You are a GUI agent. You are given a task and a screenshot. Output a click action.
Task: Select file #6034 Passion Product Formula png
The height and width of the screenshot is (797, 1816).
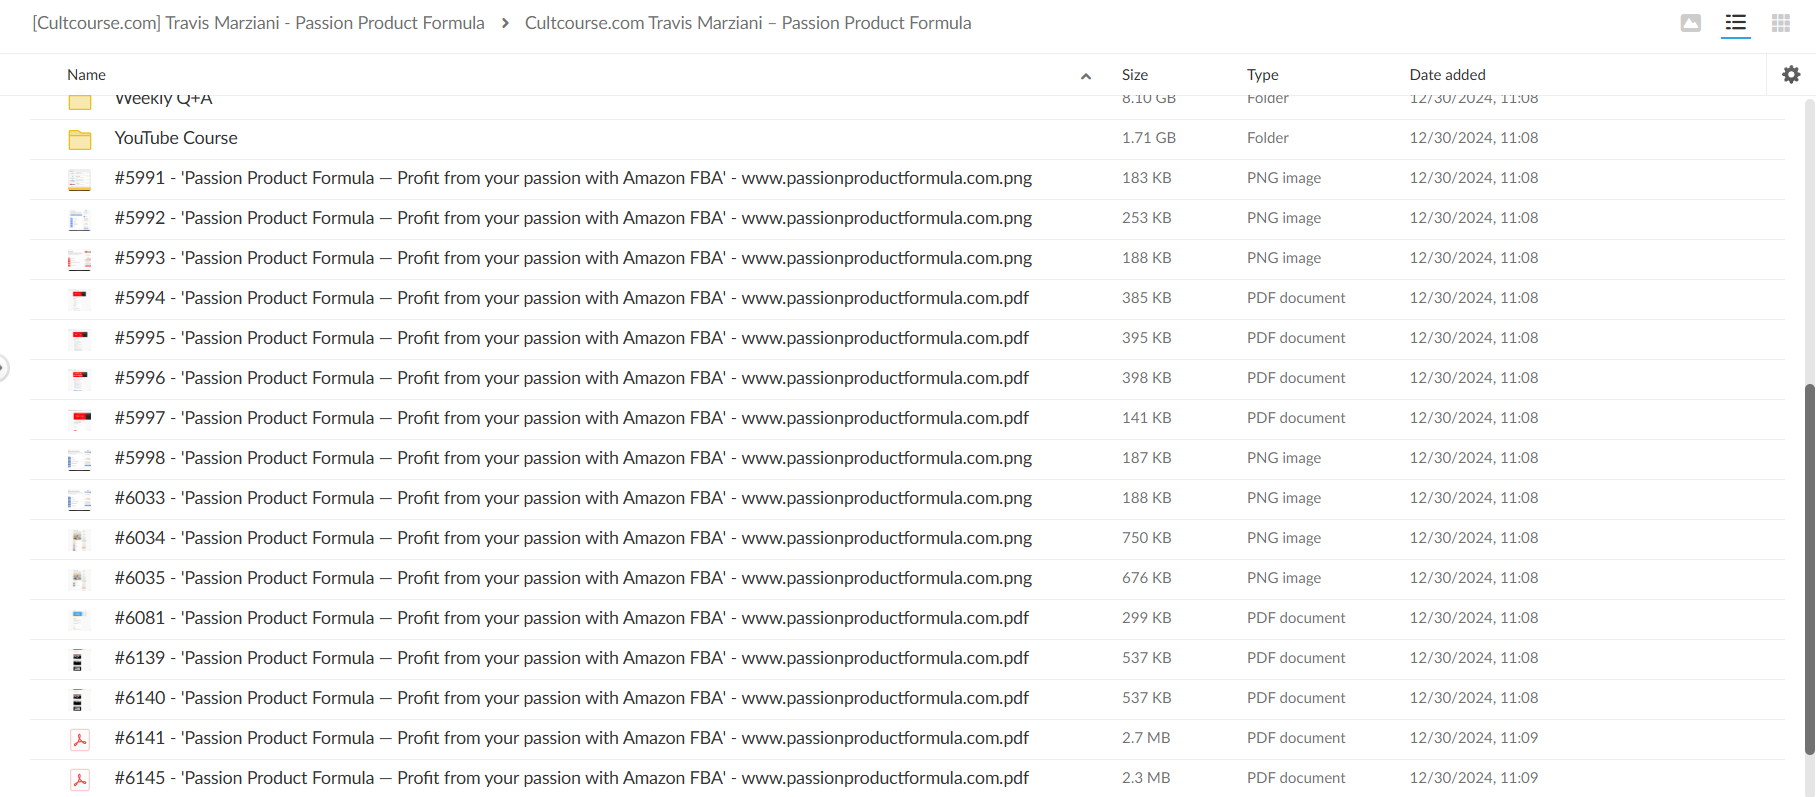click(x=573, y=538)
